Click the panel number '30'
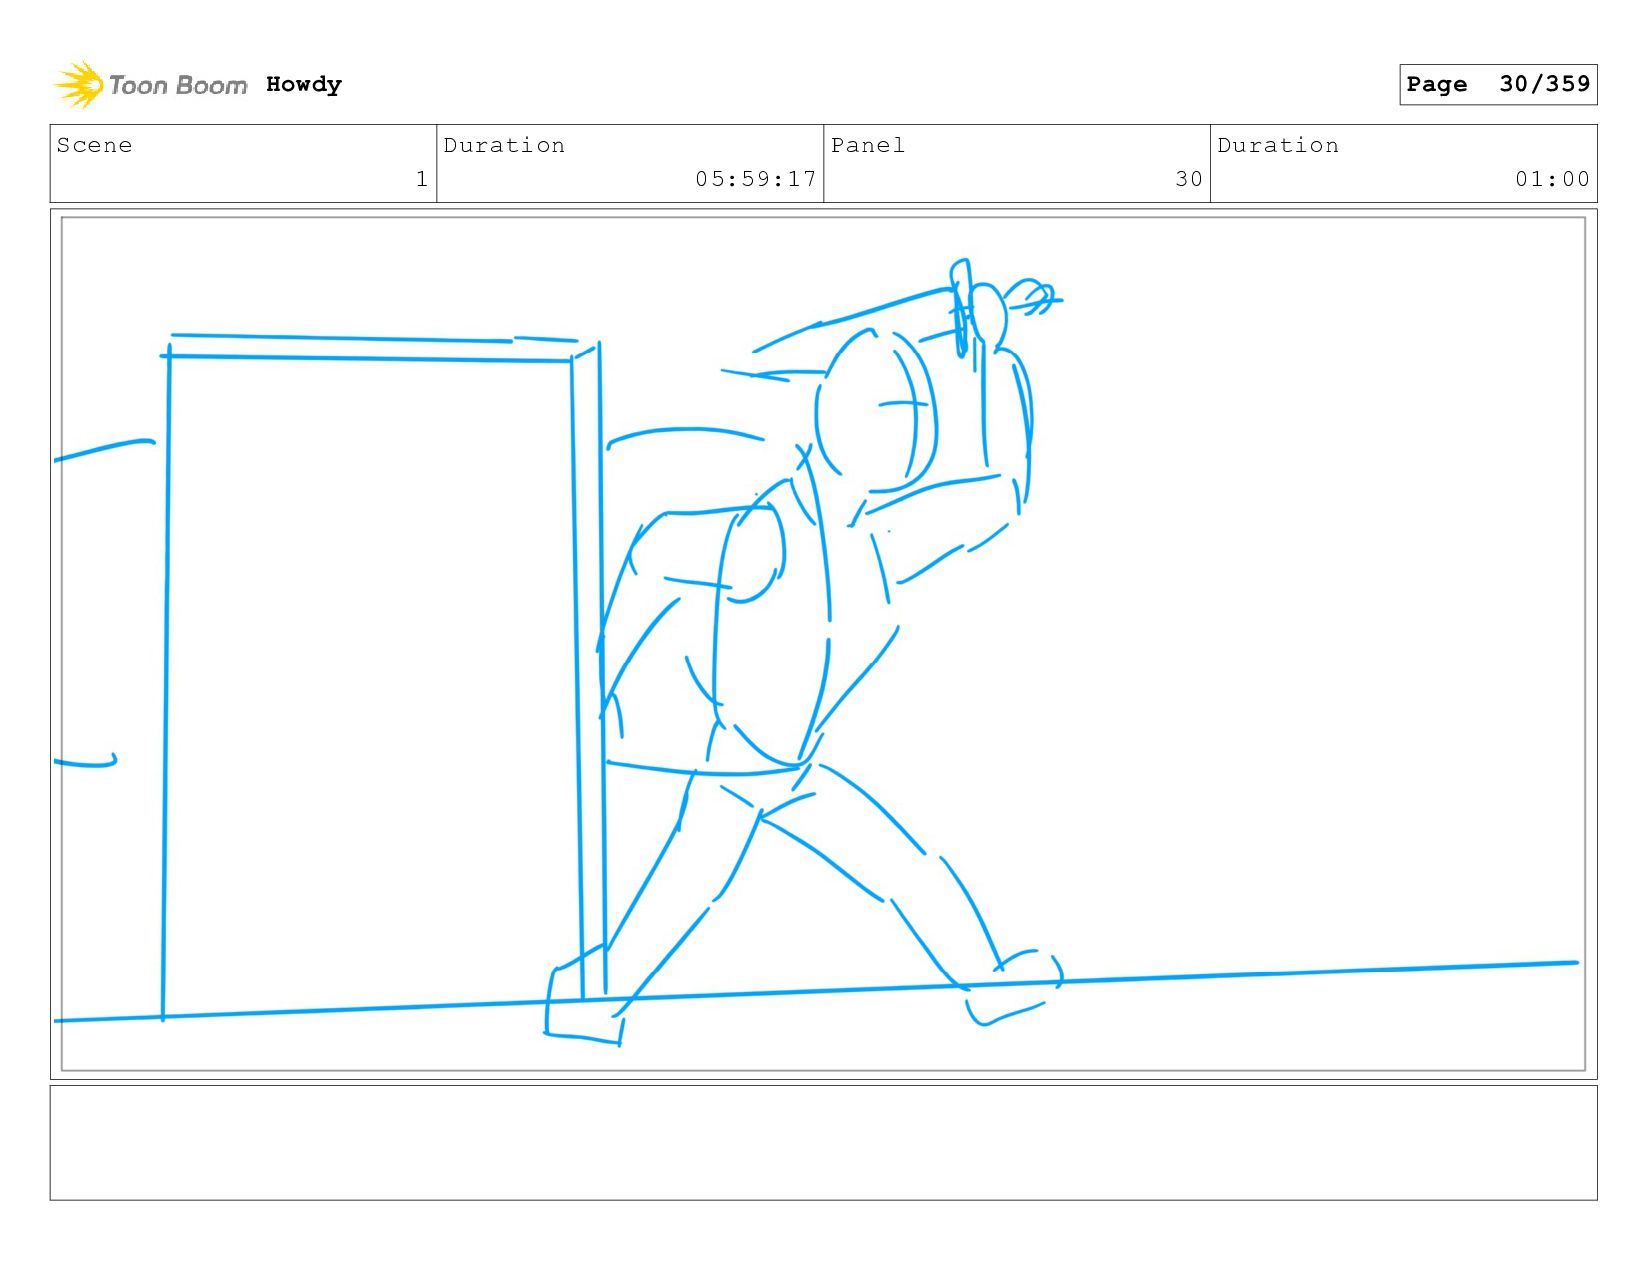This screenshot has width=1650, height=1275. 1189,179
